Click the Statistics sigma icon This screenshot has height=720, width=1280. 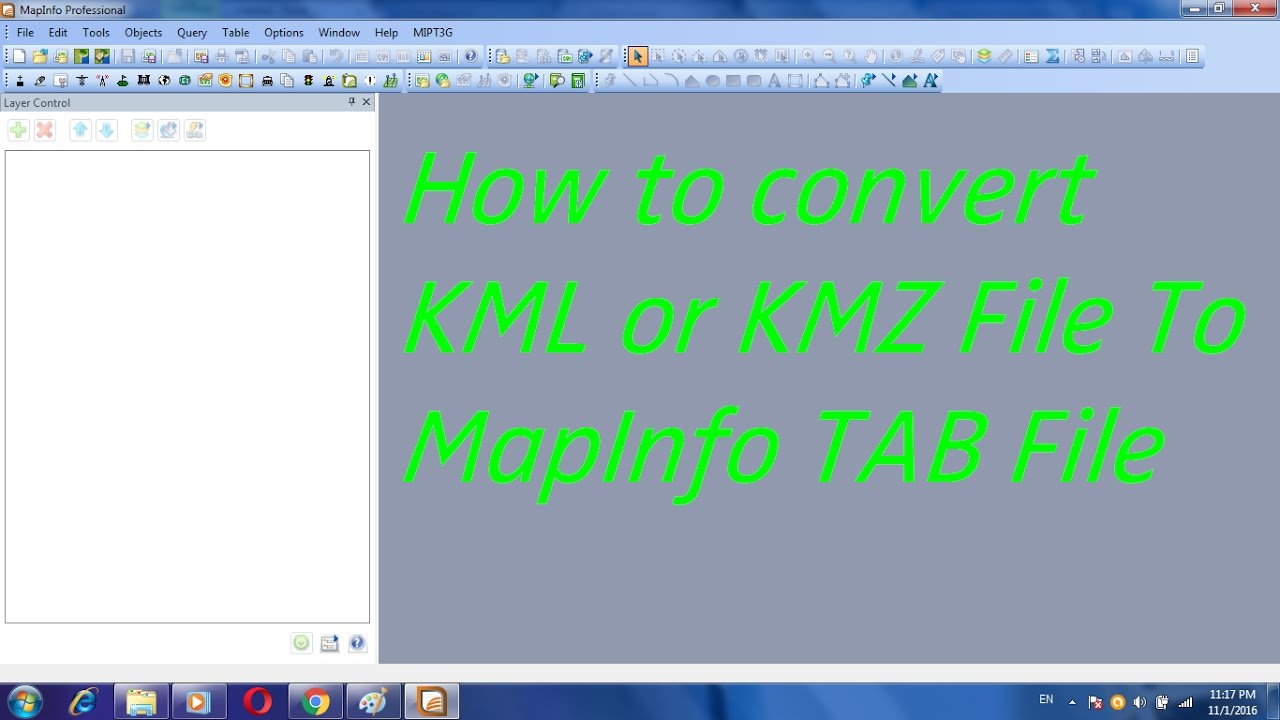1051,56
